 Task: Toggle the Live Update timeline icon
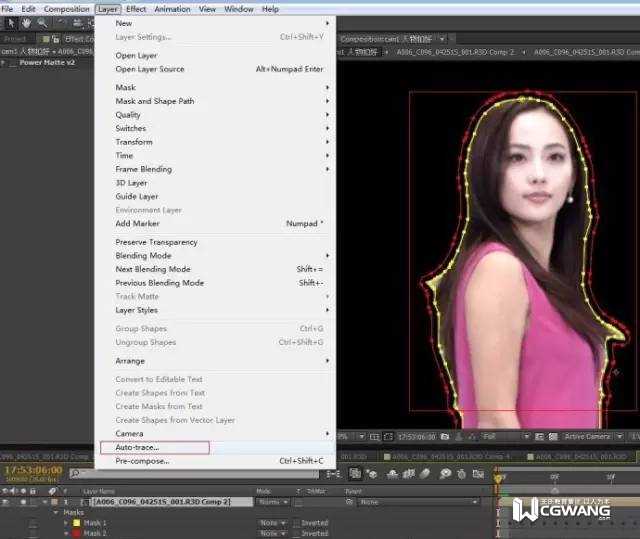pos(355,473)
